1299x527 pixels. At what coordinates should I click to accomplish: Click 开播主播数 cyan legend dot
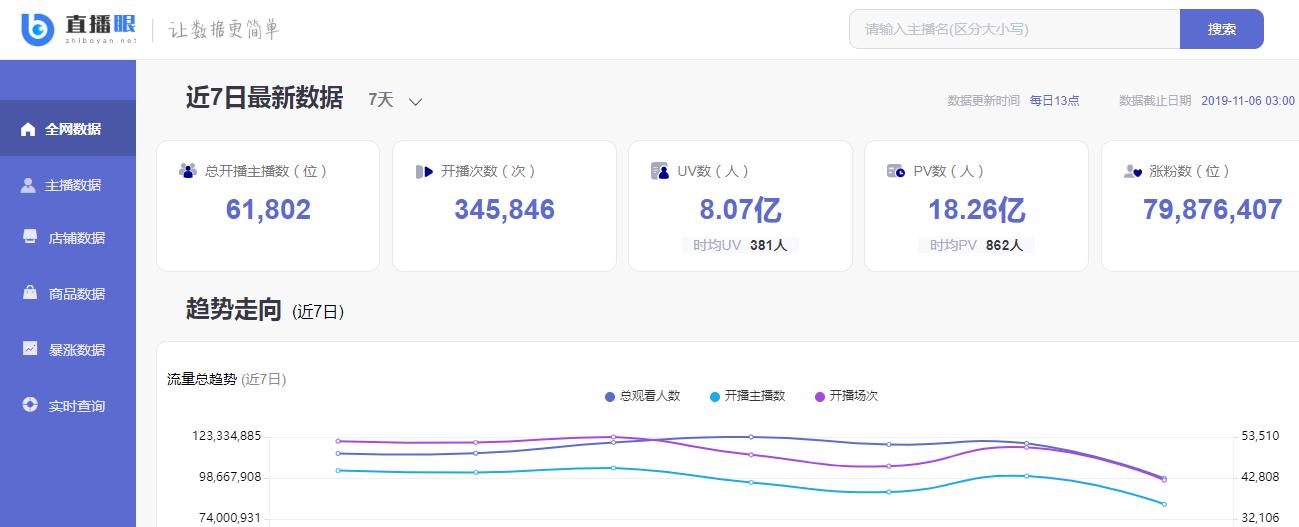pos(715,397)
